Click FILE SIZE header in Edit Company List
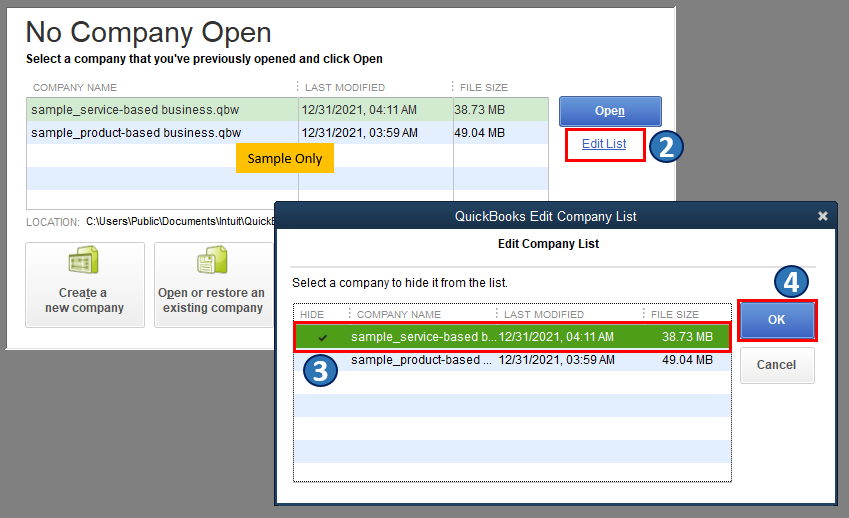 (x=675, y=314)
